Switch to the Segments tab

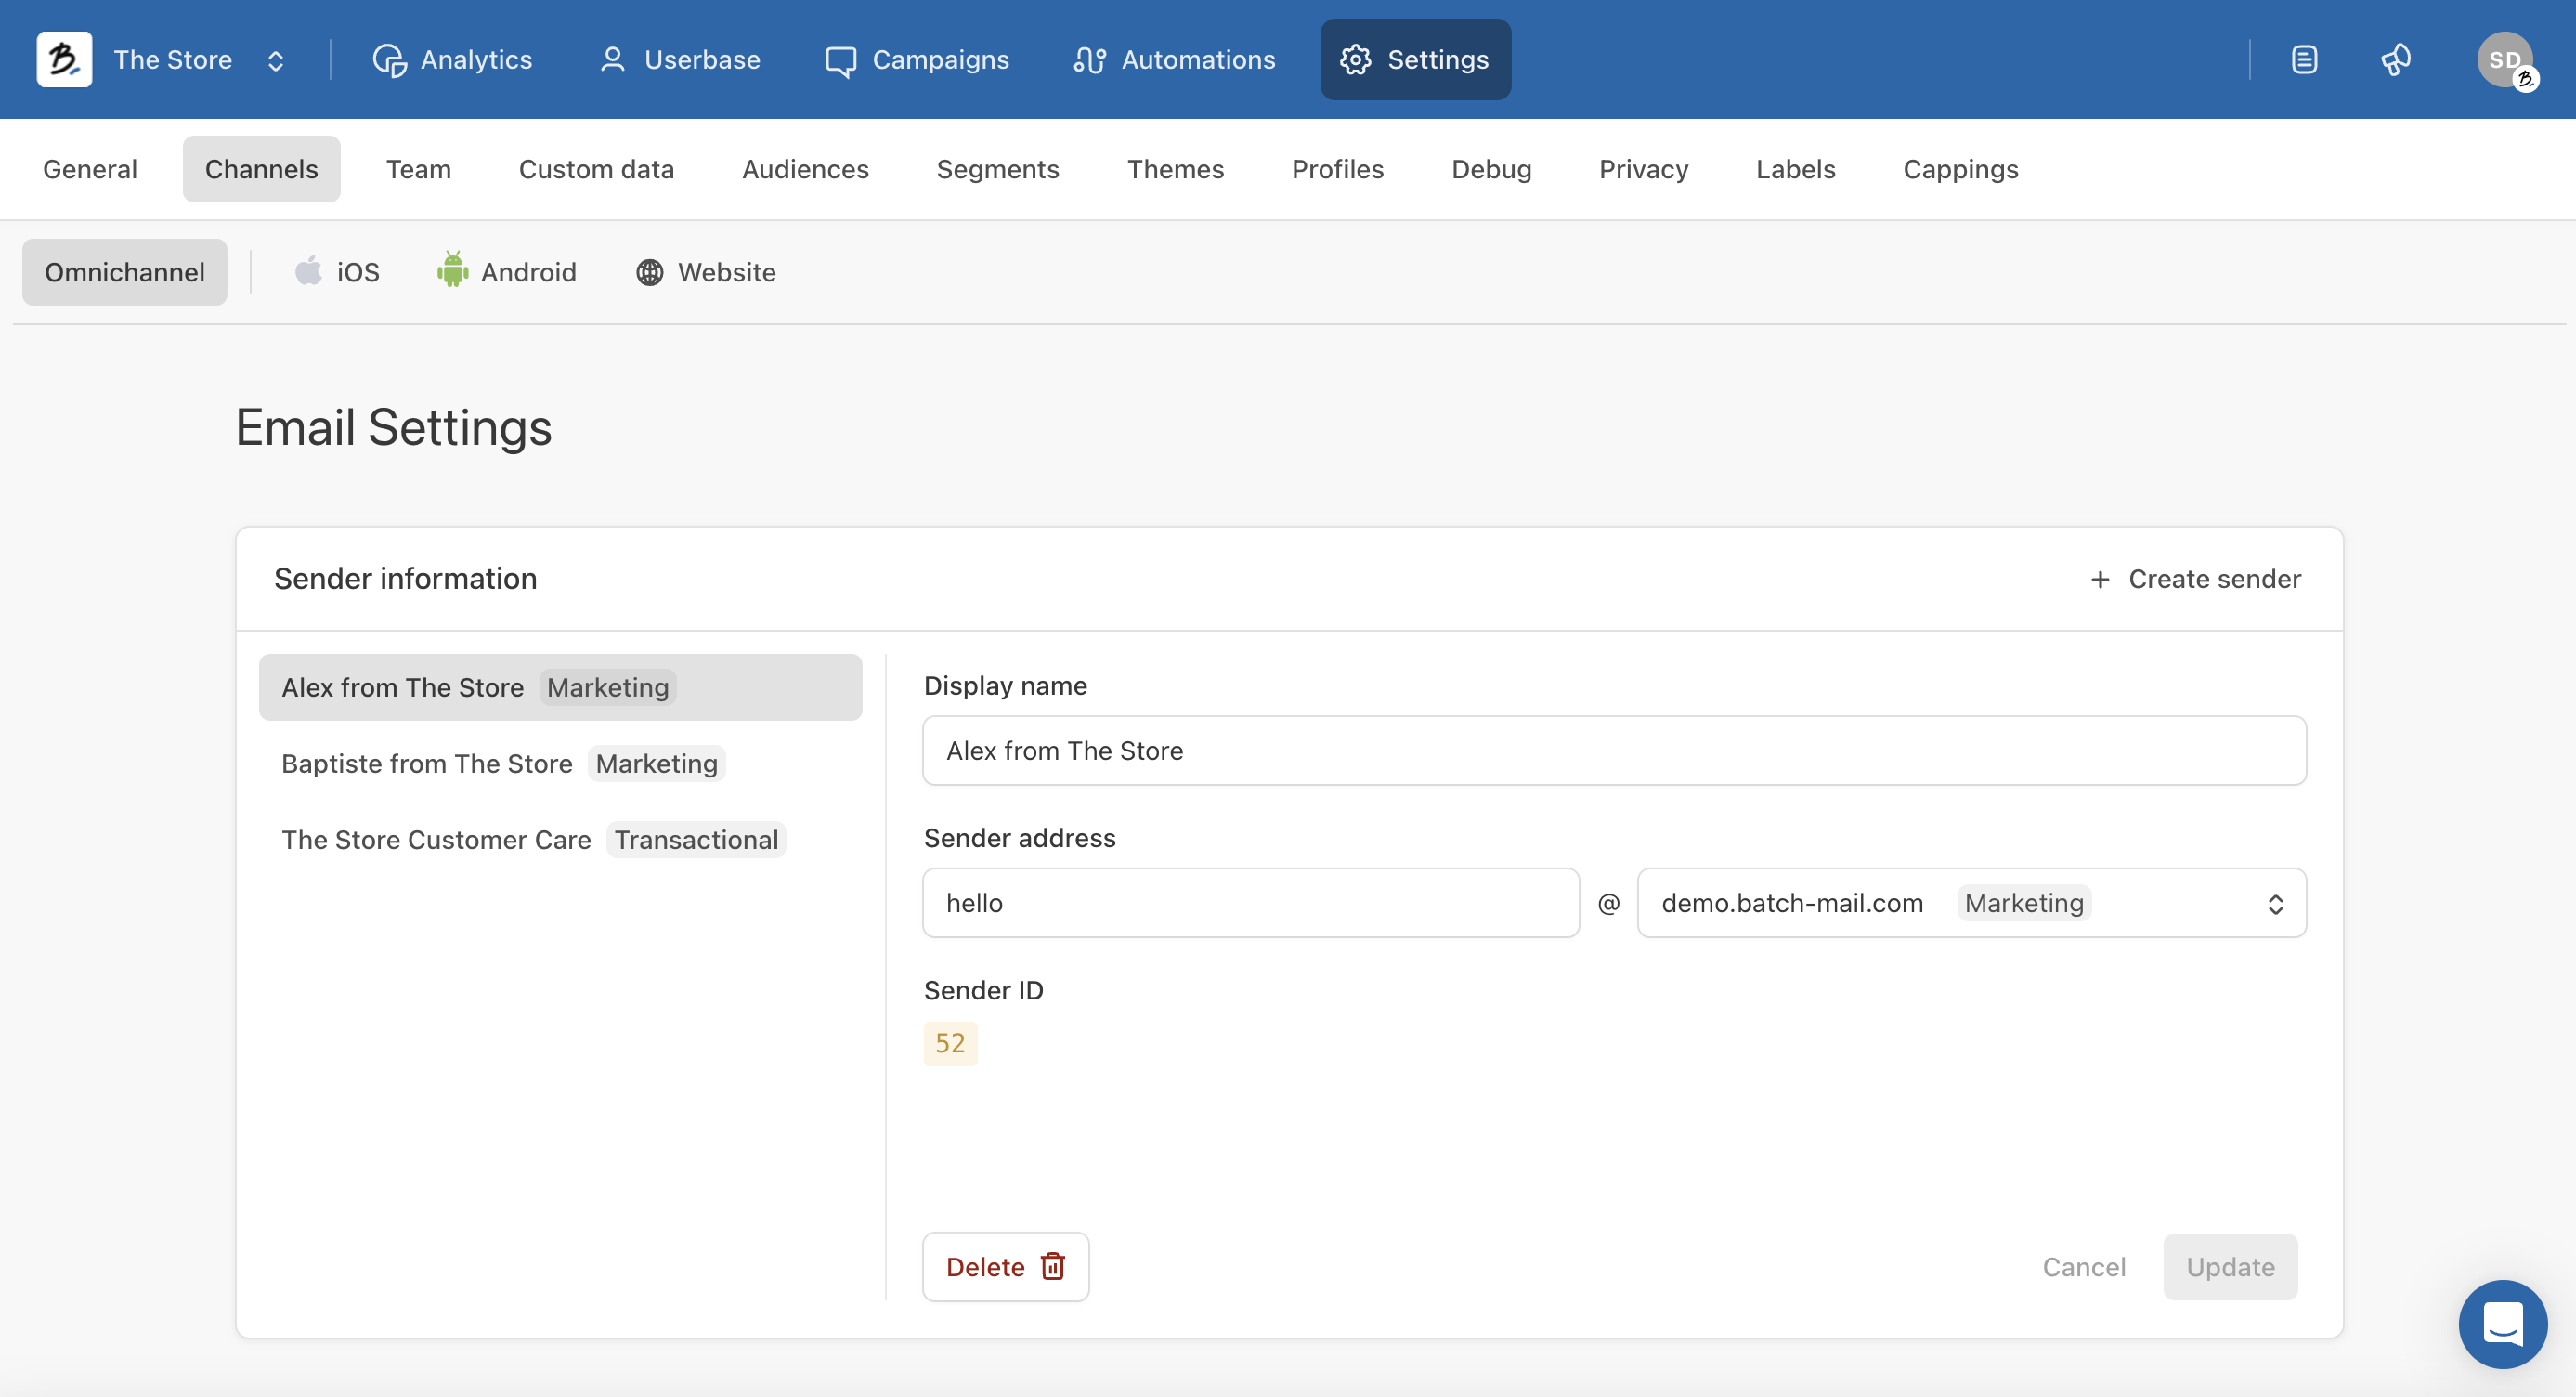998,169
